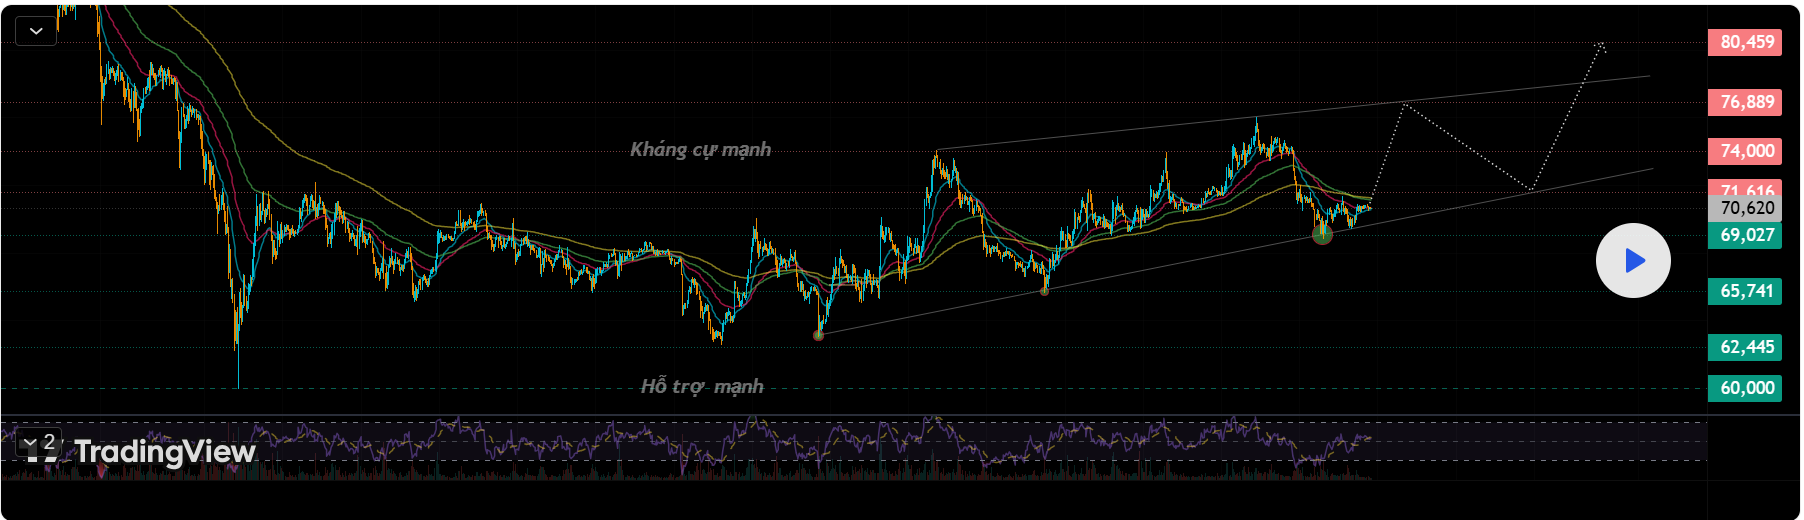This screenshot has width=1804, height=520.
Task: Click the 'Kháng cự mạnh' text annotation
Action: pyautogui.click(x=700, y=150)
